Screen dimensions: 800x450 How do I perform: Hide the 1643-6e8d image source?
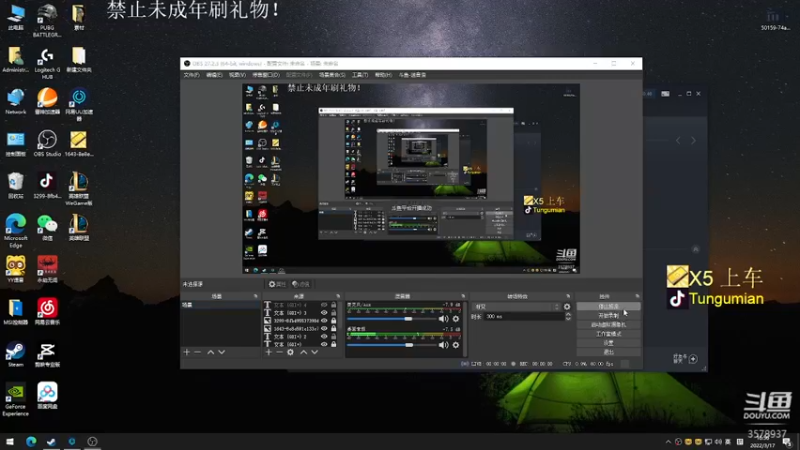point(324,329)
